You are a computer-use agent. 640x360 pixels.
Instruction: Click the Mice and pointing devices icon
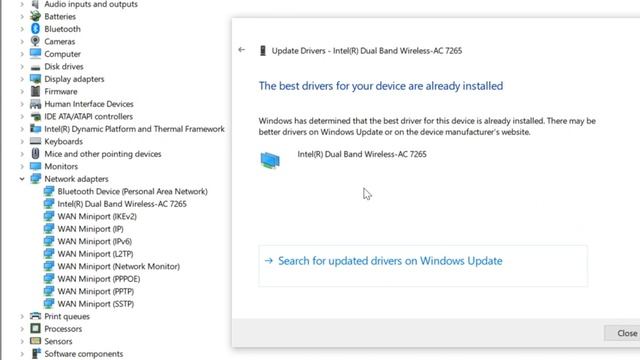[x=36, y=153]
